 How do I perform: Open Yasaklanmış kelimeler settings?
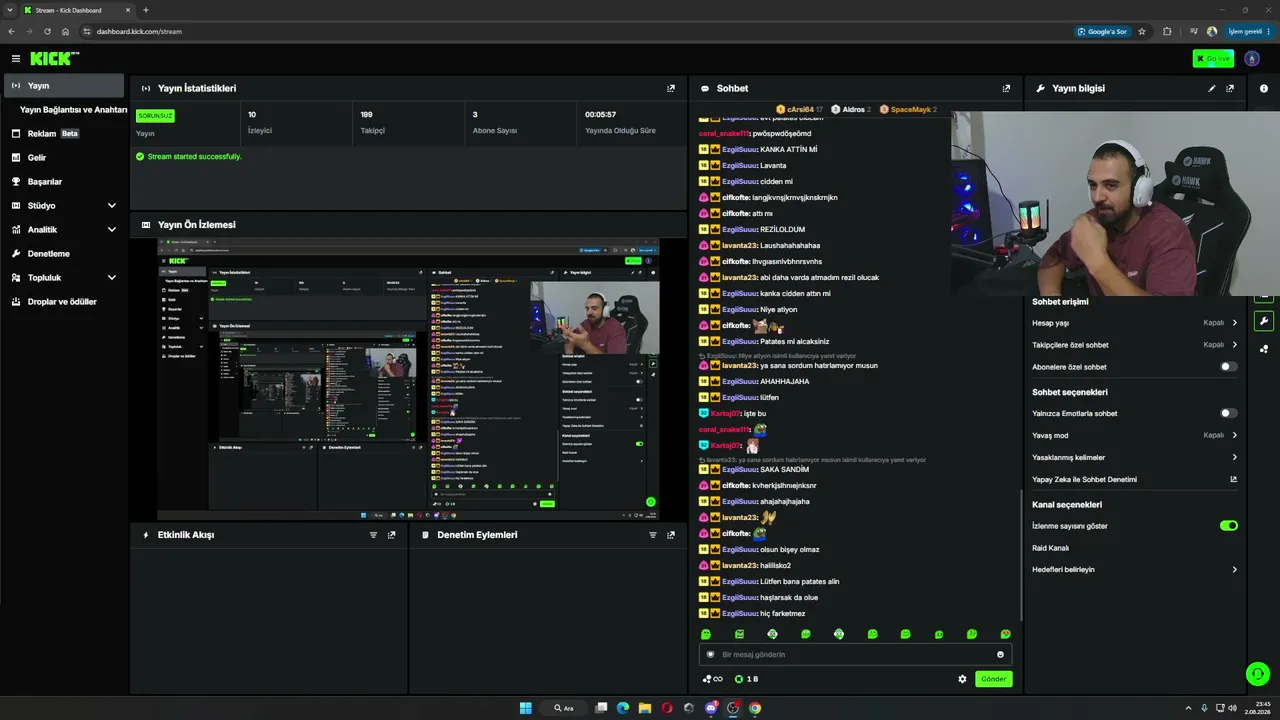click(1135, 457)
